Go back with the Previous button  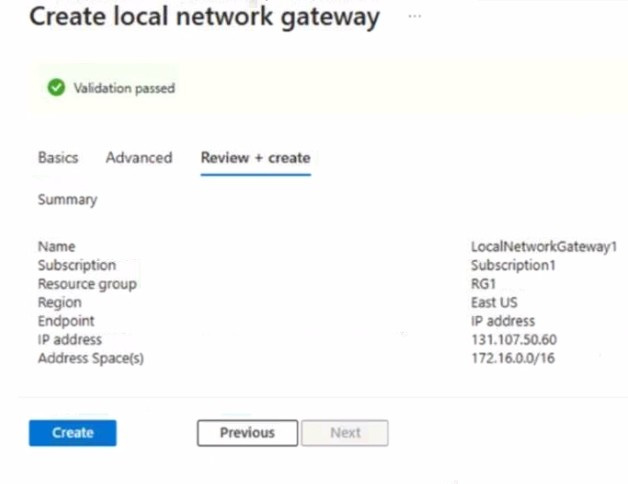point(248,433)
